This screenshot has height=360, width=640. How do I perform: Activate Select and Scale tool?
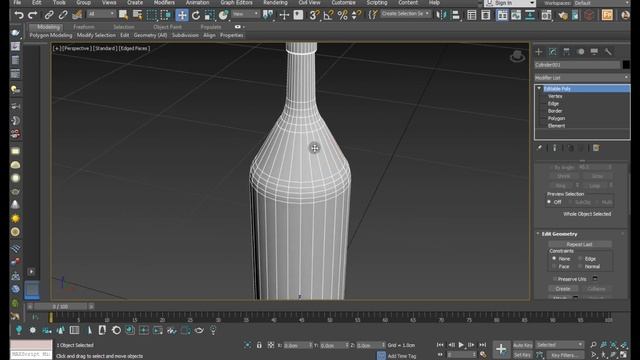(209, 16)
